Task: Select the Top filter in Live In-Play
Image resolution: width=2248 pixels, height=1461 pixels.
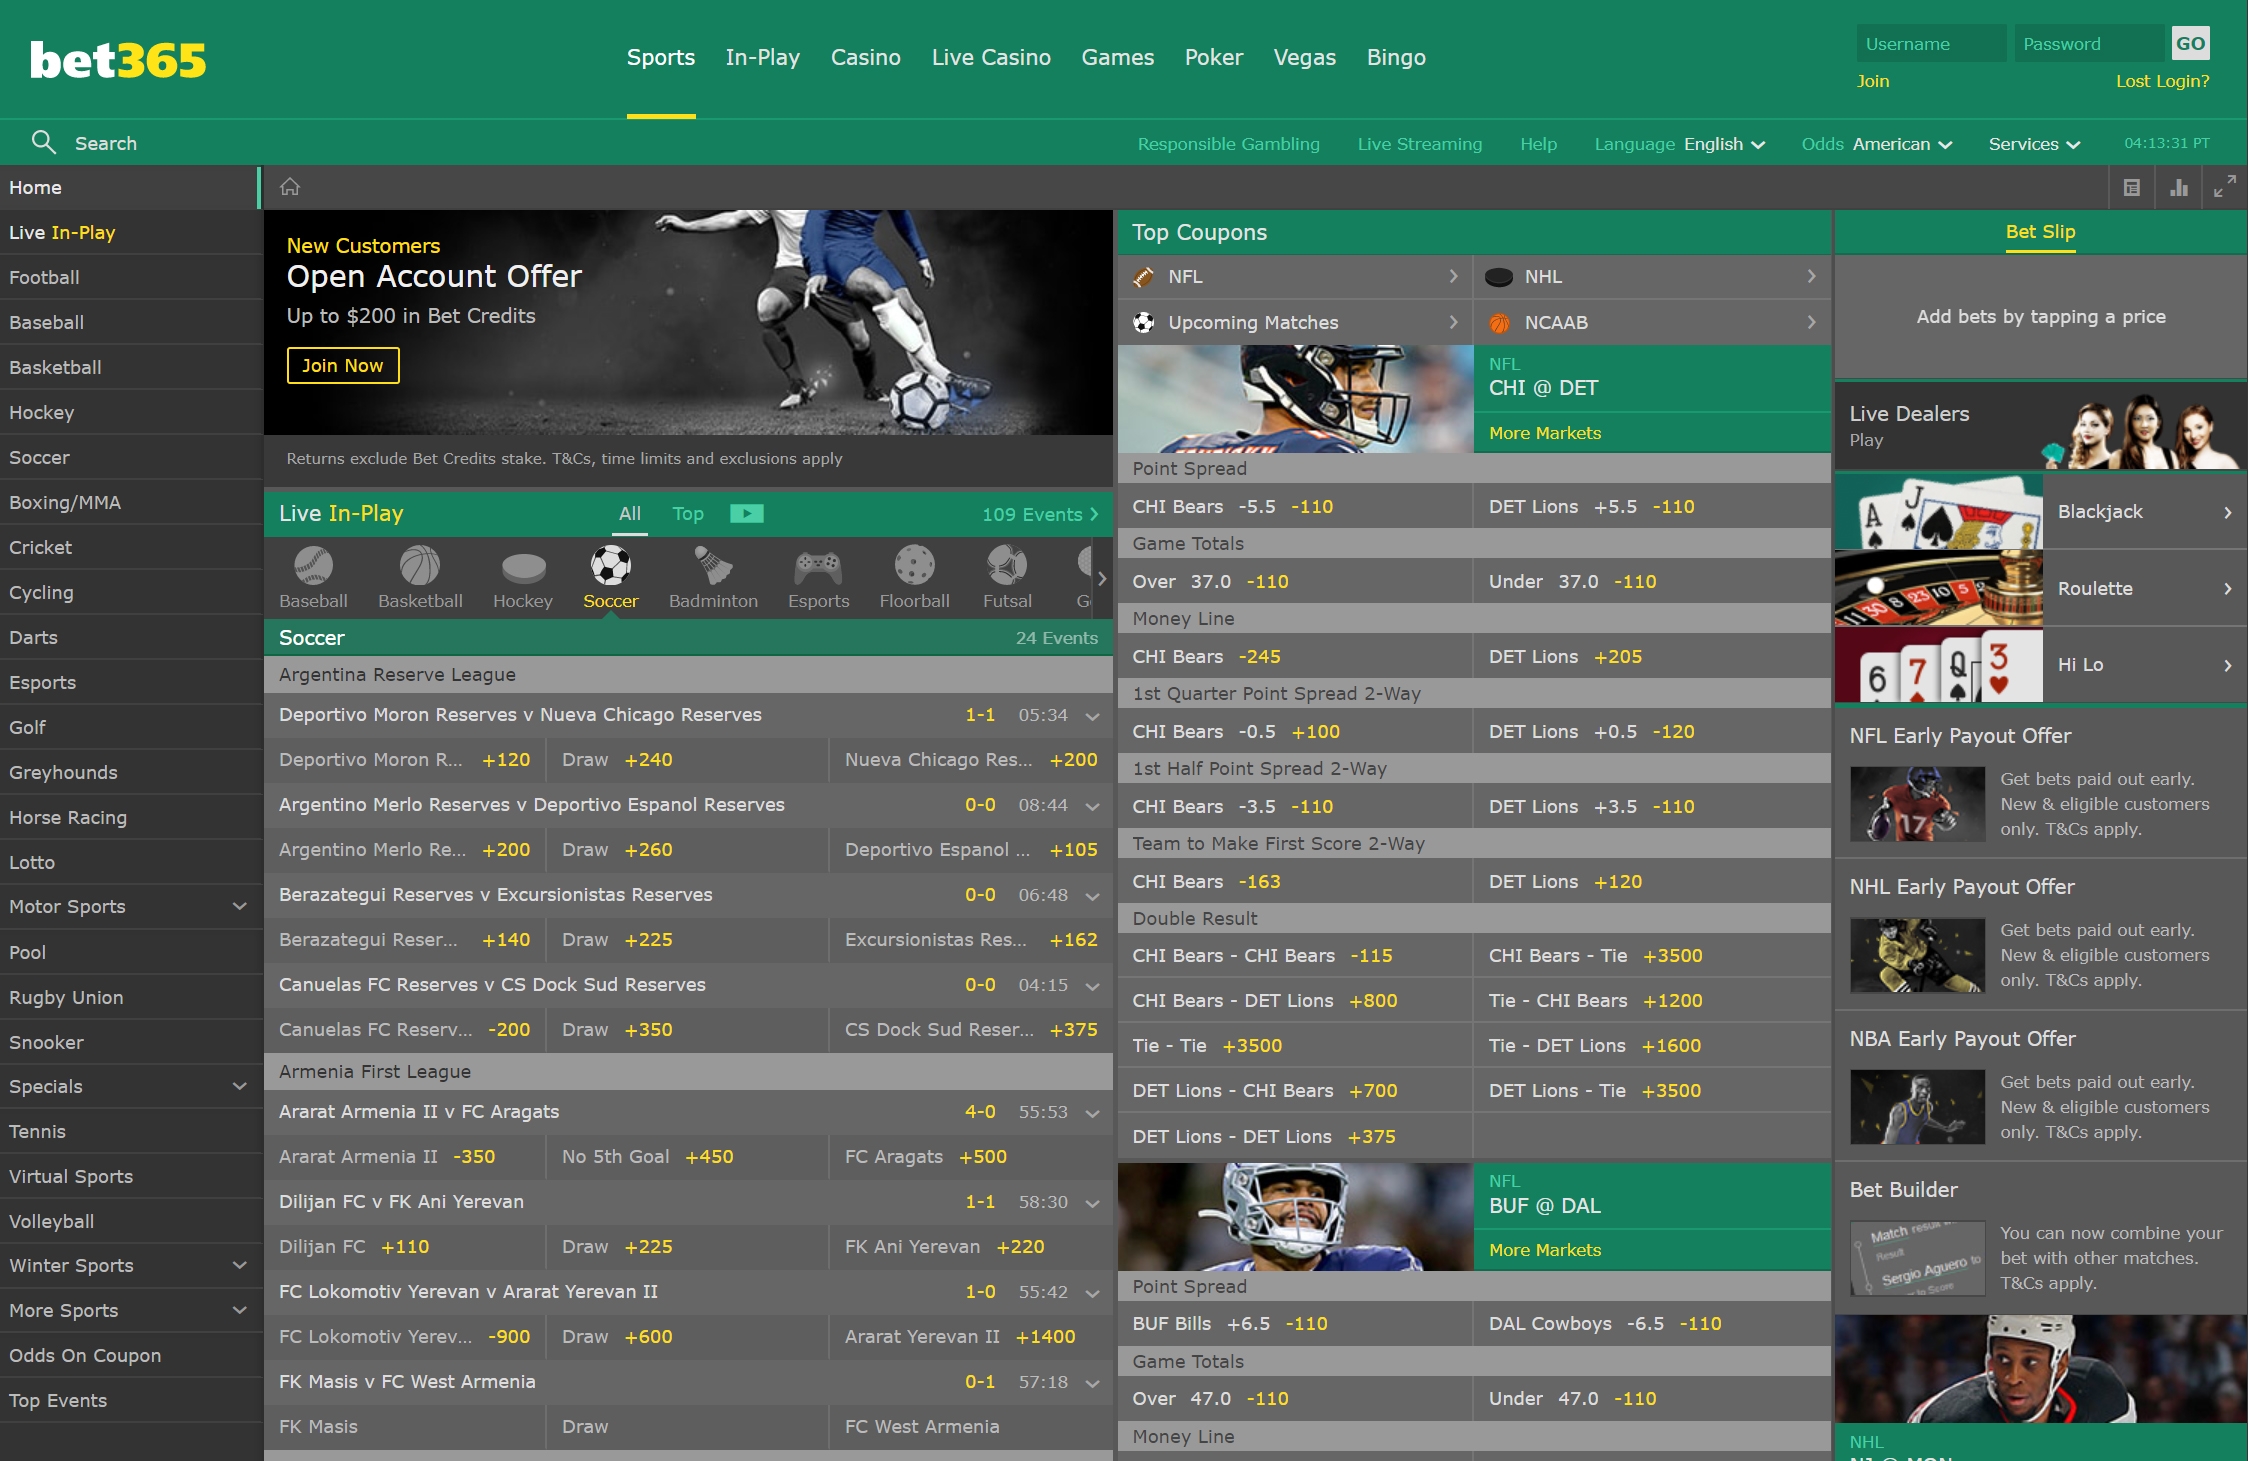Action: (x=688, y=513)
